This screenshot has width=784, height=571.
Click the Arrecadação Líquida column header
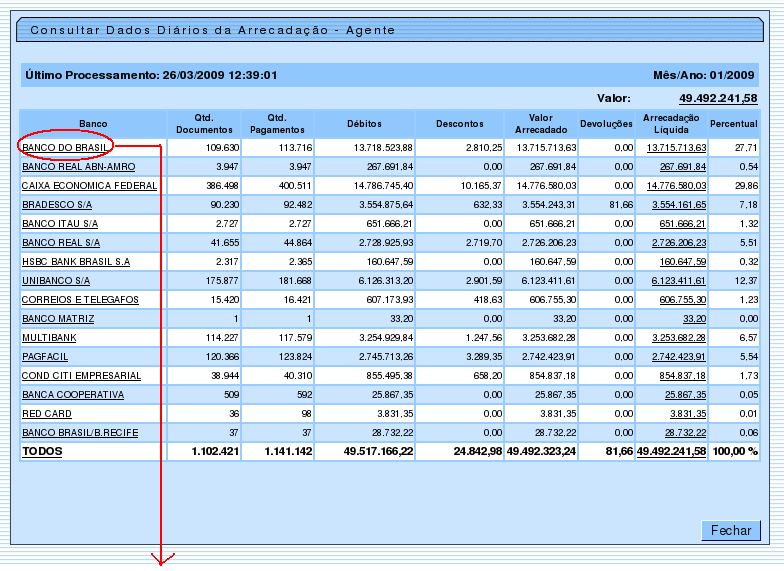[670, 124]
